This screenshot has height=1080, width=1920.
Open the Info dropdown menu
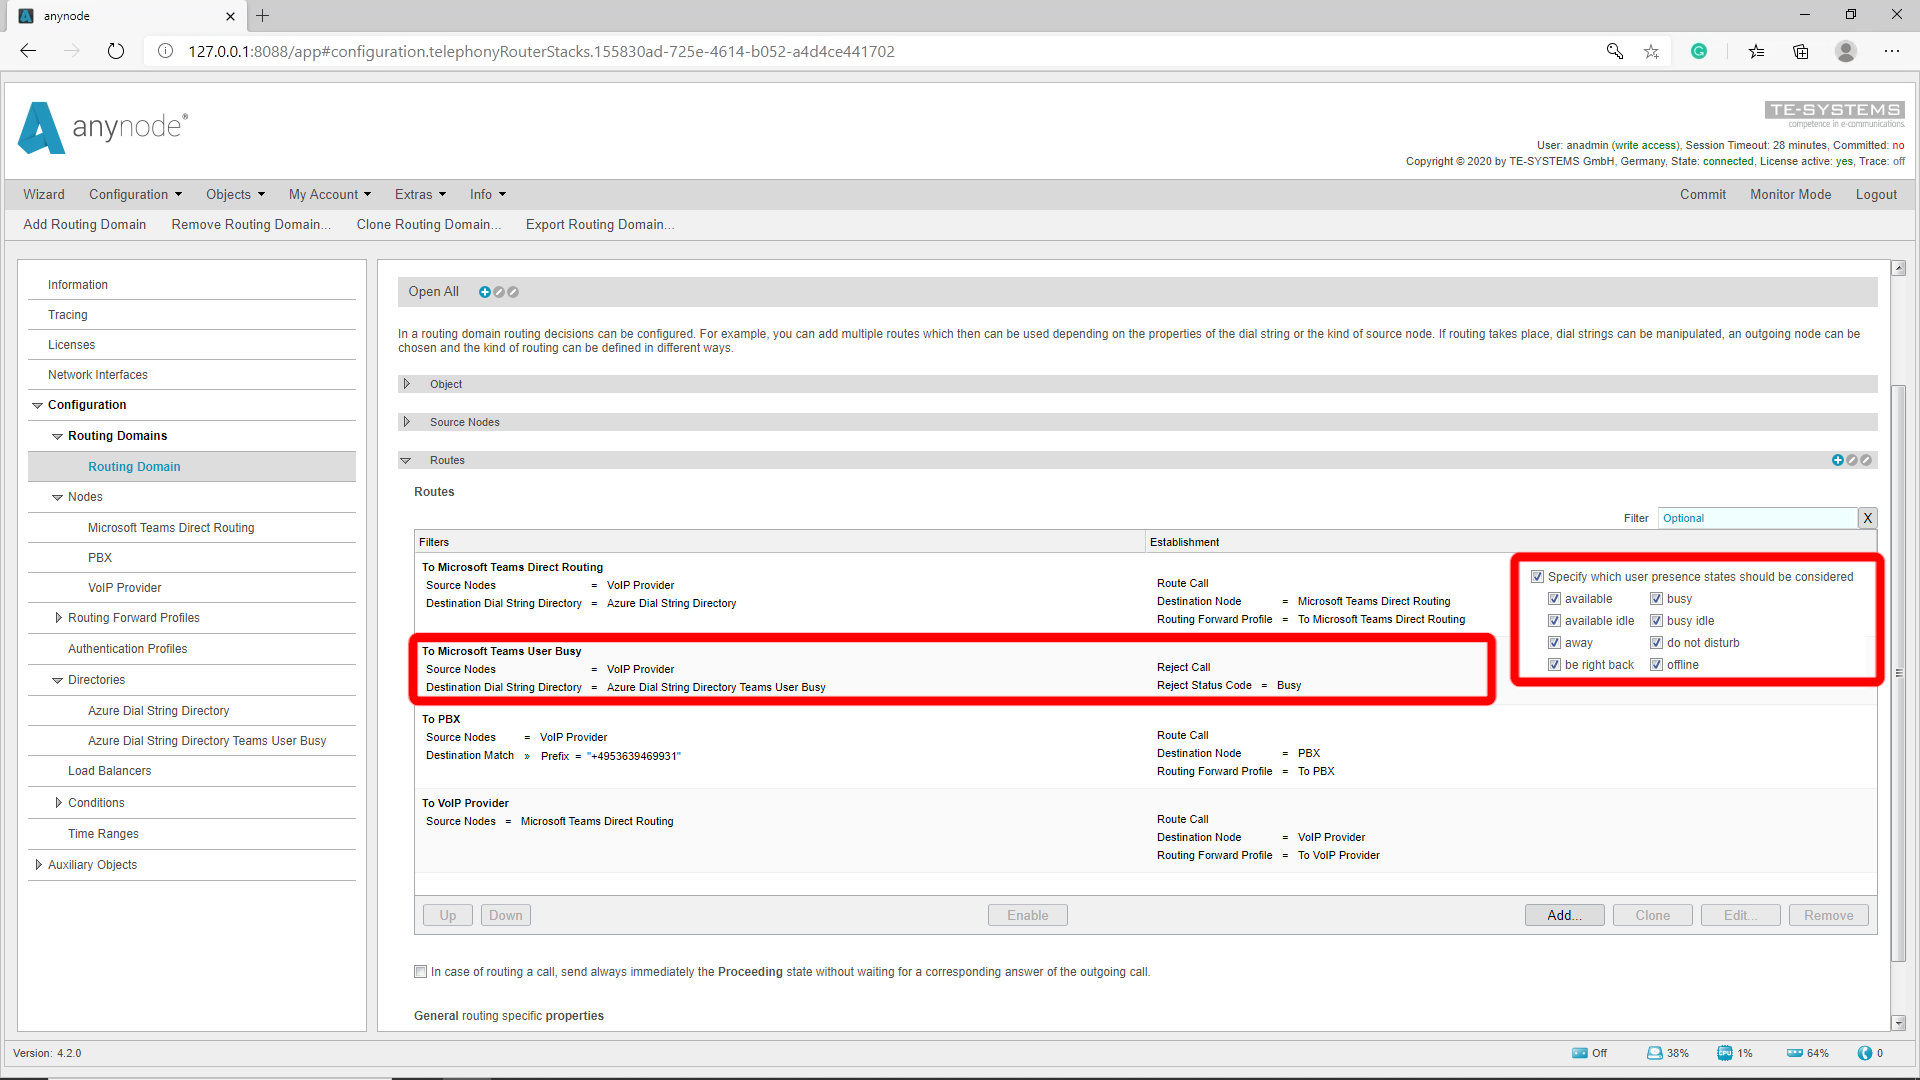(488, 195)
